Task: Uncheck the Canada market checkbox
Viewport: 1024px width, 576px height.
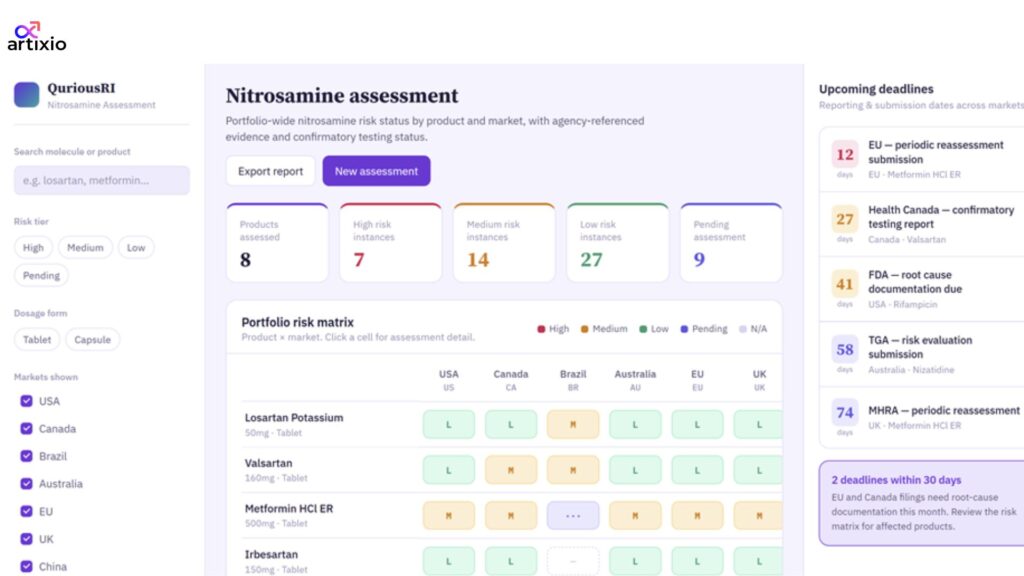Action: (x=26, y=428)
